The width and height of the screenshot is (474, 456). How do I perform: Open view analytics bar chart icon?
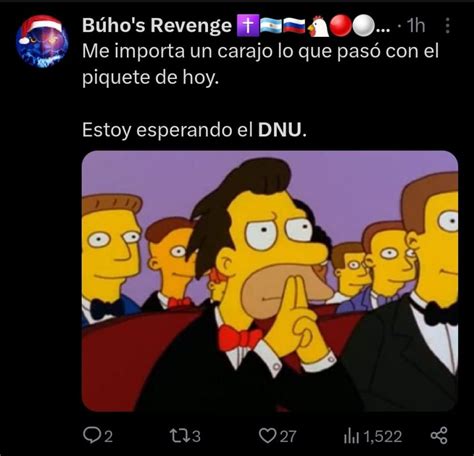pyautogui.click(x=352, y=436)
